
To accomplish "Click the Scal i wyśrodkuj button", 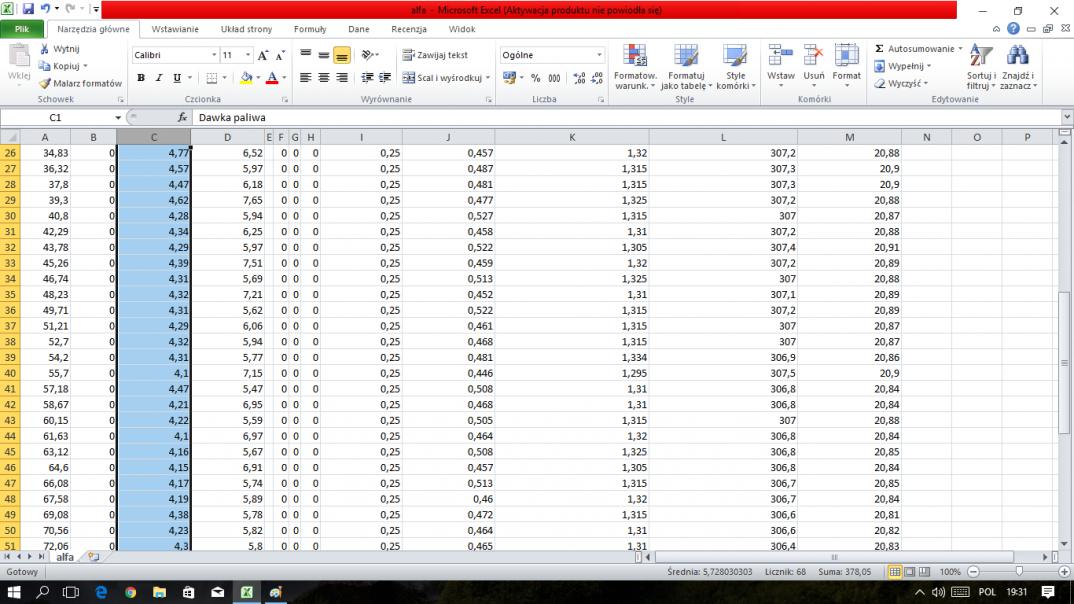I will click(442, 78).
